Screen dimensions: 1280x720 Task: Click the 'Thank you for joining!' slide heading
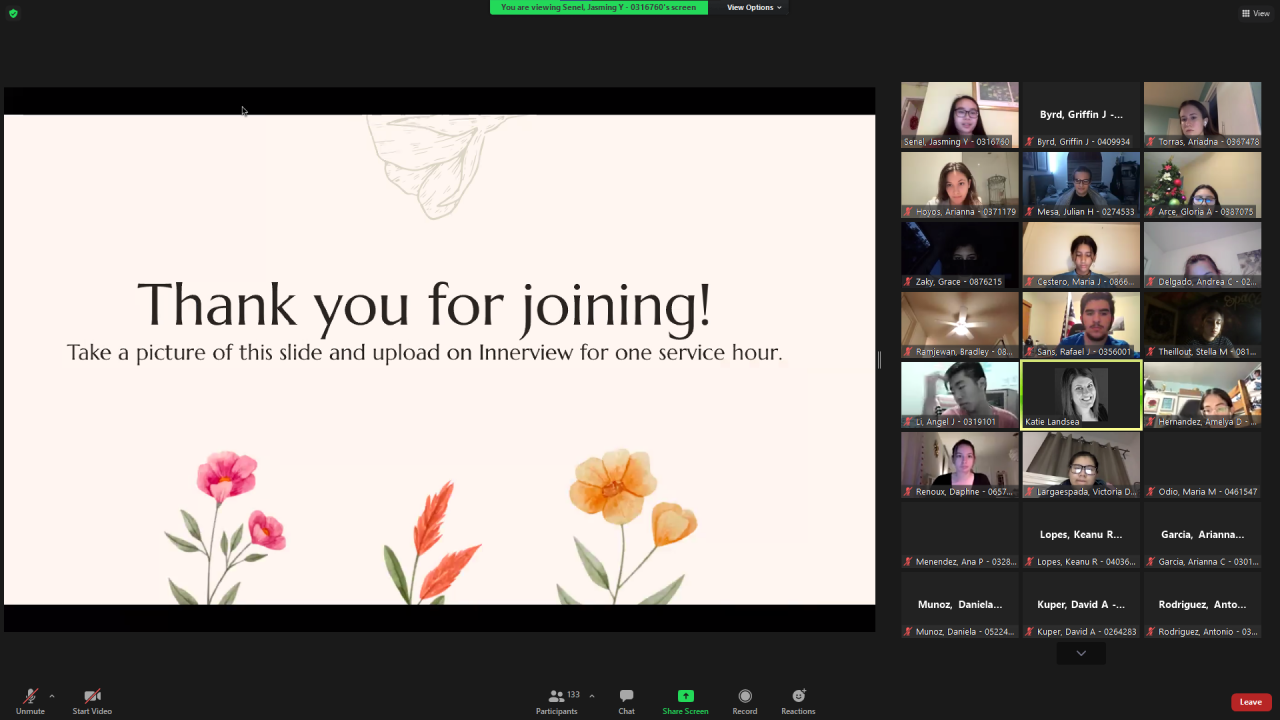(424, 304)
